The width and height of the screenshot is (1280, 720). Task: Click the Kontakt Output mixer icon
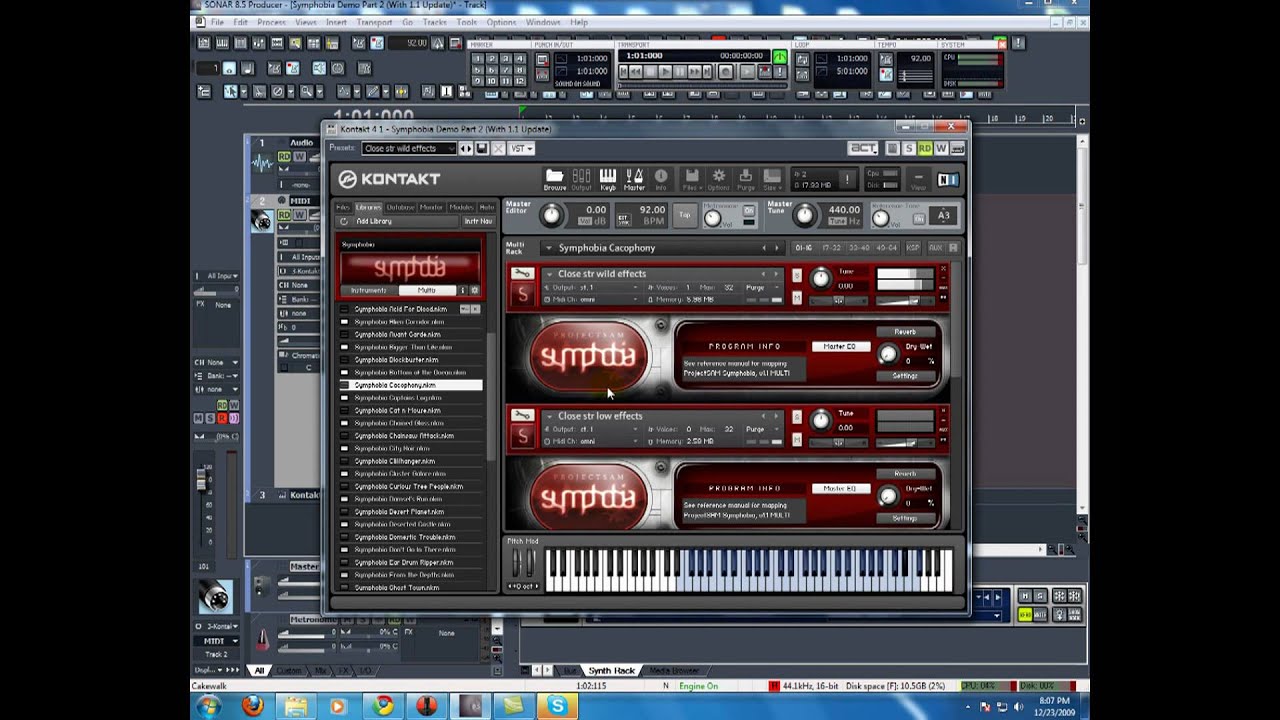[x=581, y=179]
